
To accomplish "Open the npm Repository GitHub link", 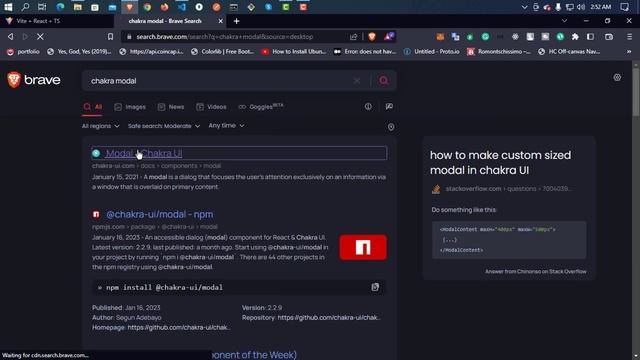I will click(x=329, y=318).
